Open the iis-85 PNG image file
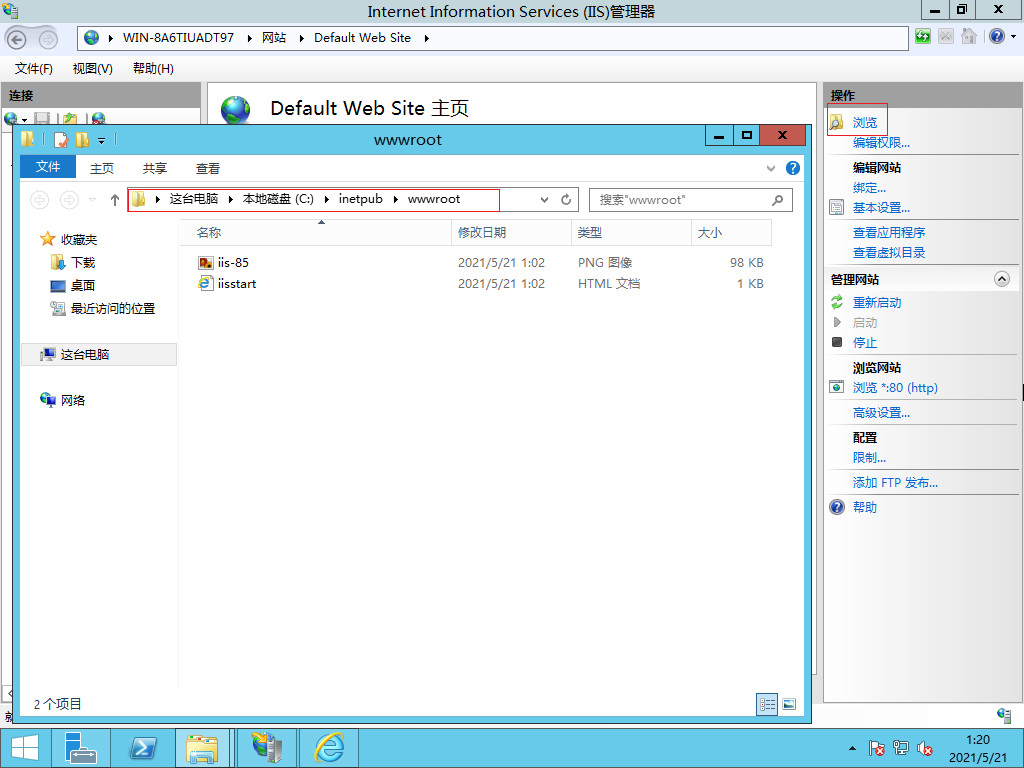 point(232,263)
